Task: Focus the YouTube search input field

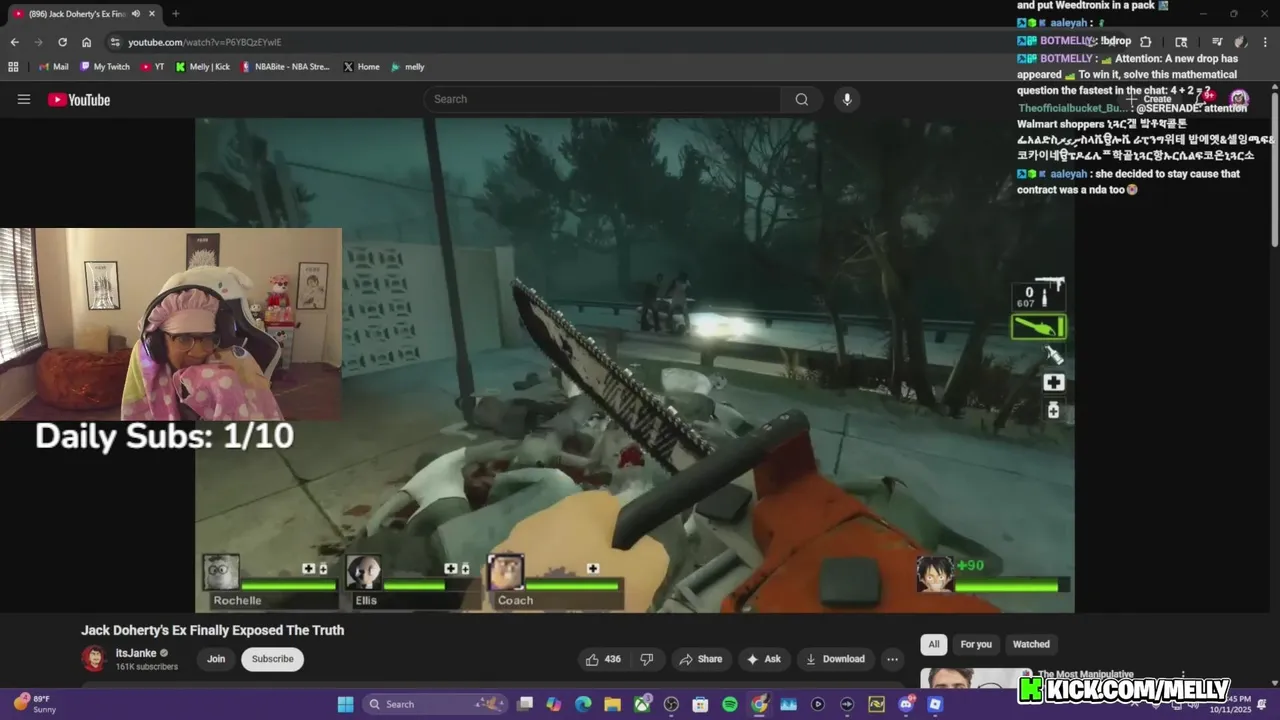Action: (602, 99)
